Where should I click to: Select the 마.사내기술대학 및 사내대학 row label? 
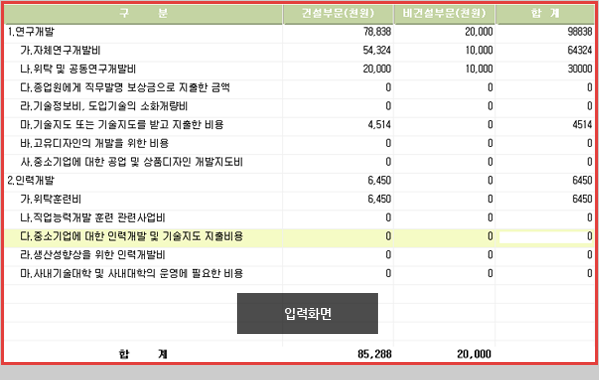pyautogui.click(x=131, y=273)
